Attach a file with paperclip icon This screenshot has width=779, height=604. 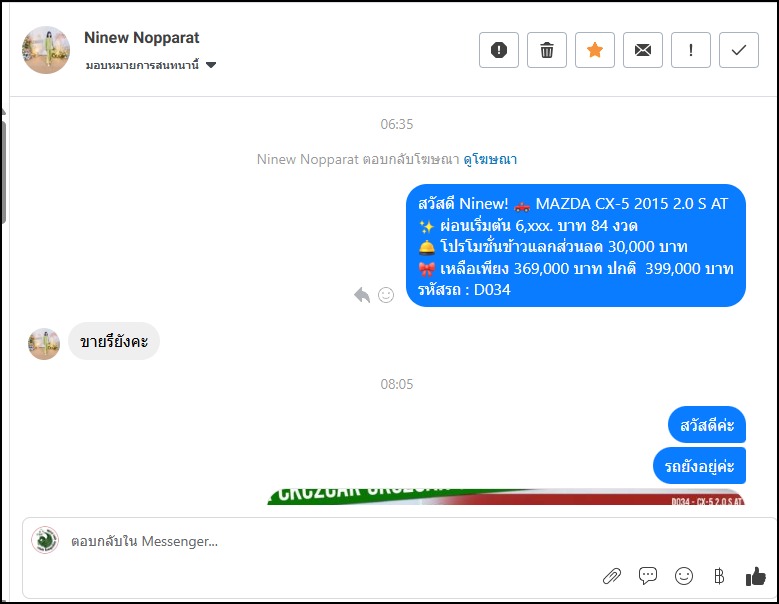[x=612, y=576]
